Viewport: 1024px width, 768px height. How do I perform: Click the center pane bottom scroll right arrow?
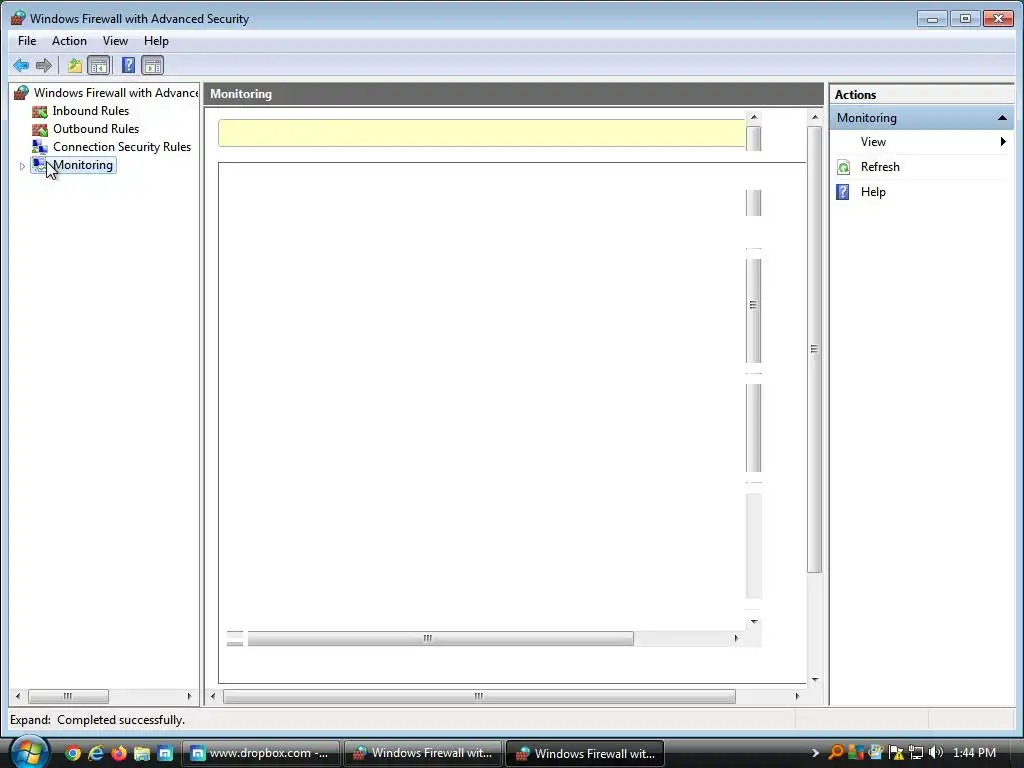tap(797, 697)
